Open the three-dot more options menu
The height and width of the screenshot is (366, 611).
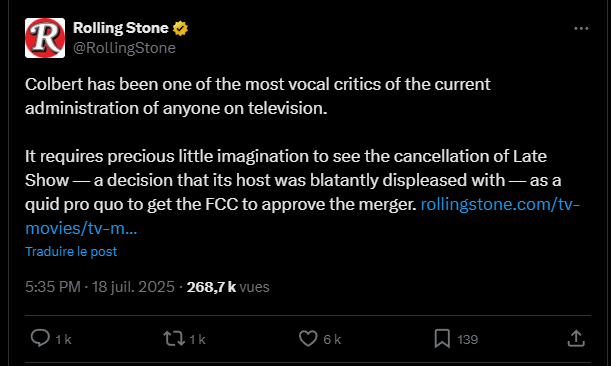tap(581, 28)
